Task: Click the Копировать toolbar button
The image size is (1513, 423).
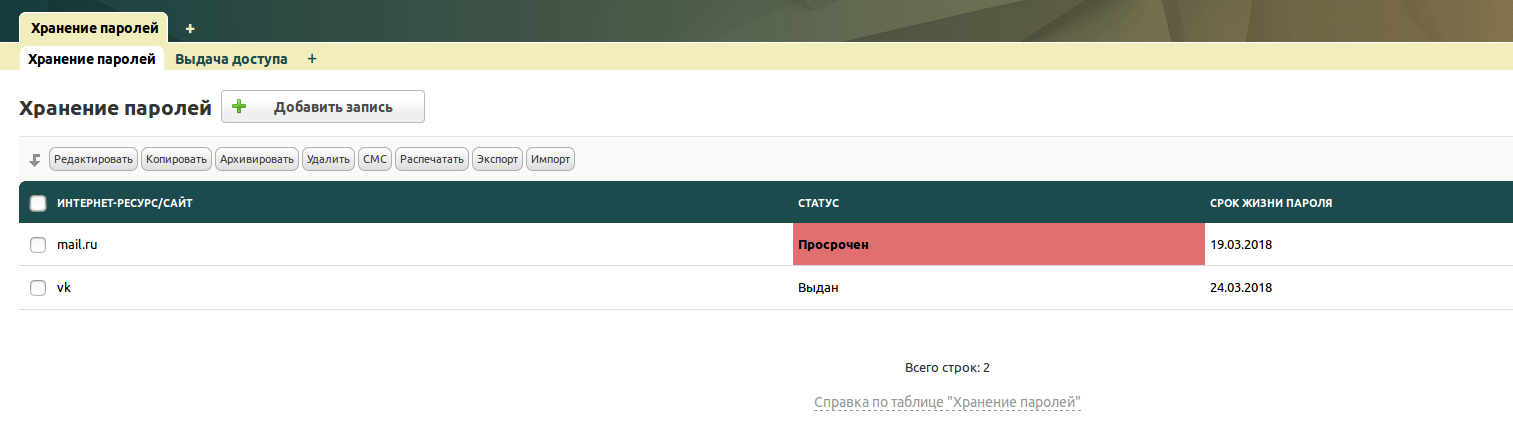Action: coord(176,159)
